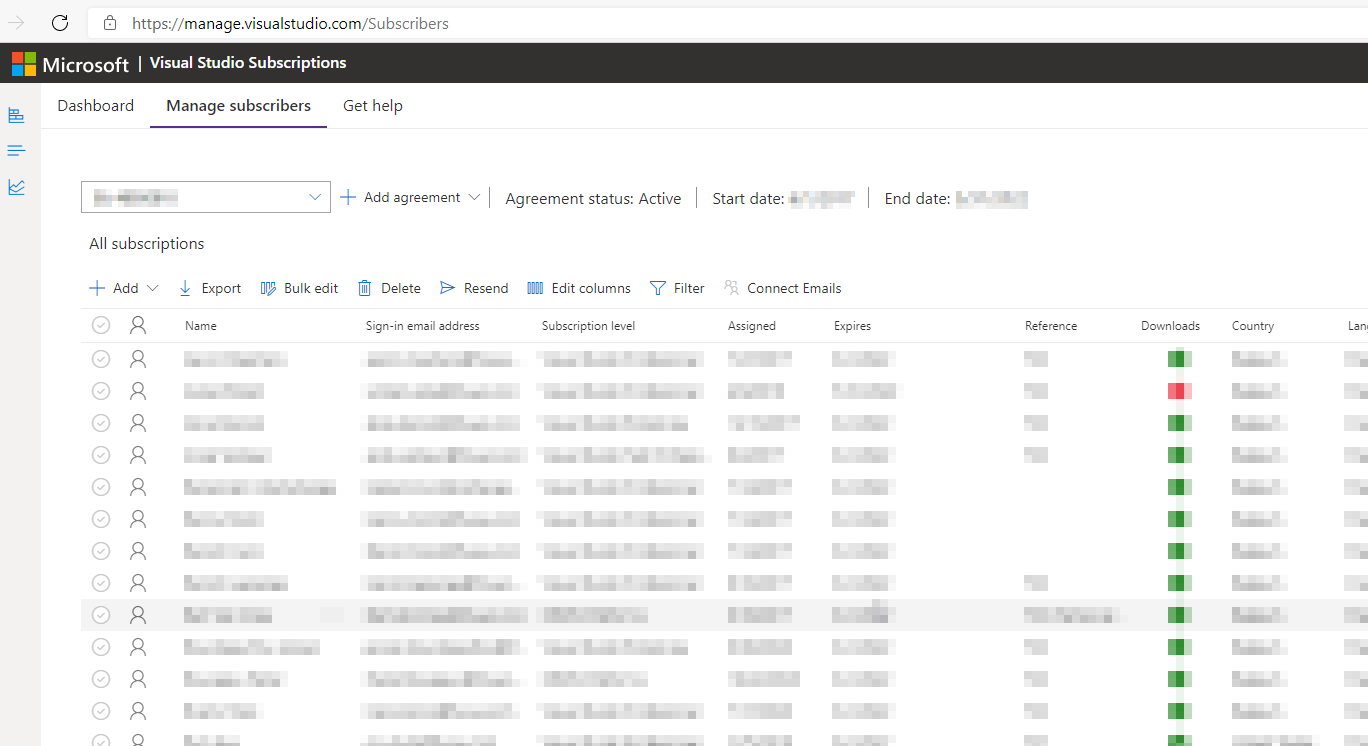Click the green Downloads indicator in highlighted row
The width and height of the screenshot is (1368, 746).
1180,615
